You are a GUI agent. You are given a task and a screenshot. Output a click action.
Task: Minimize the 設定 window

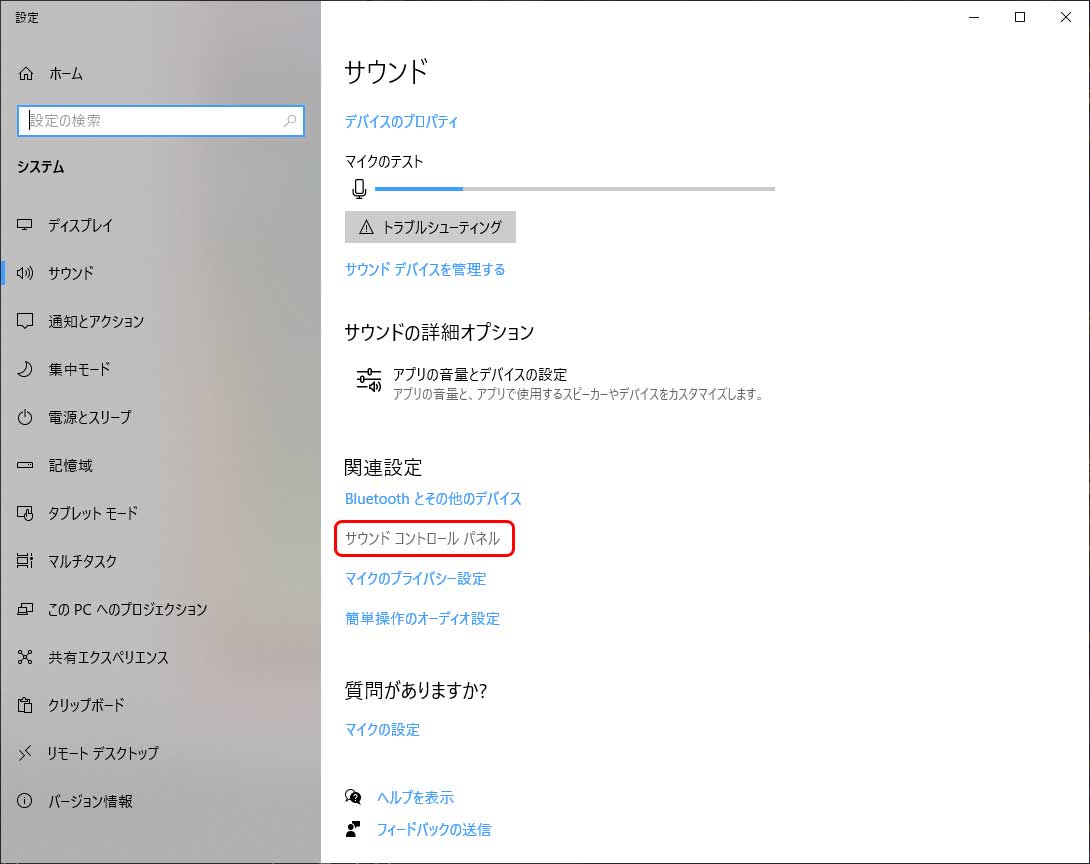[974, 17]
